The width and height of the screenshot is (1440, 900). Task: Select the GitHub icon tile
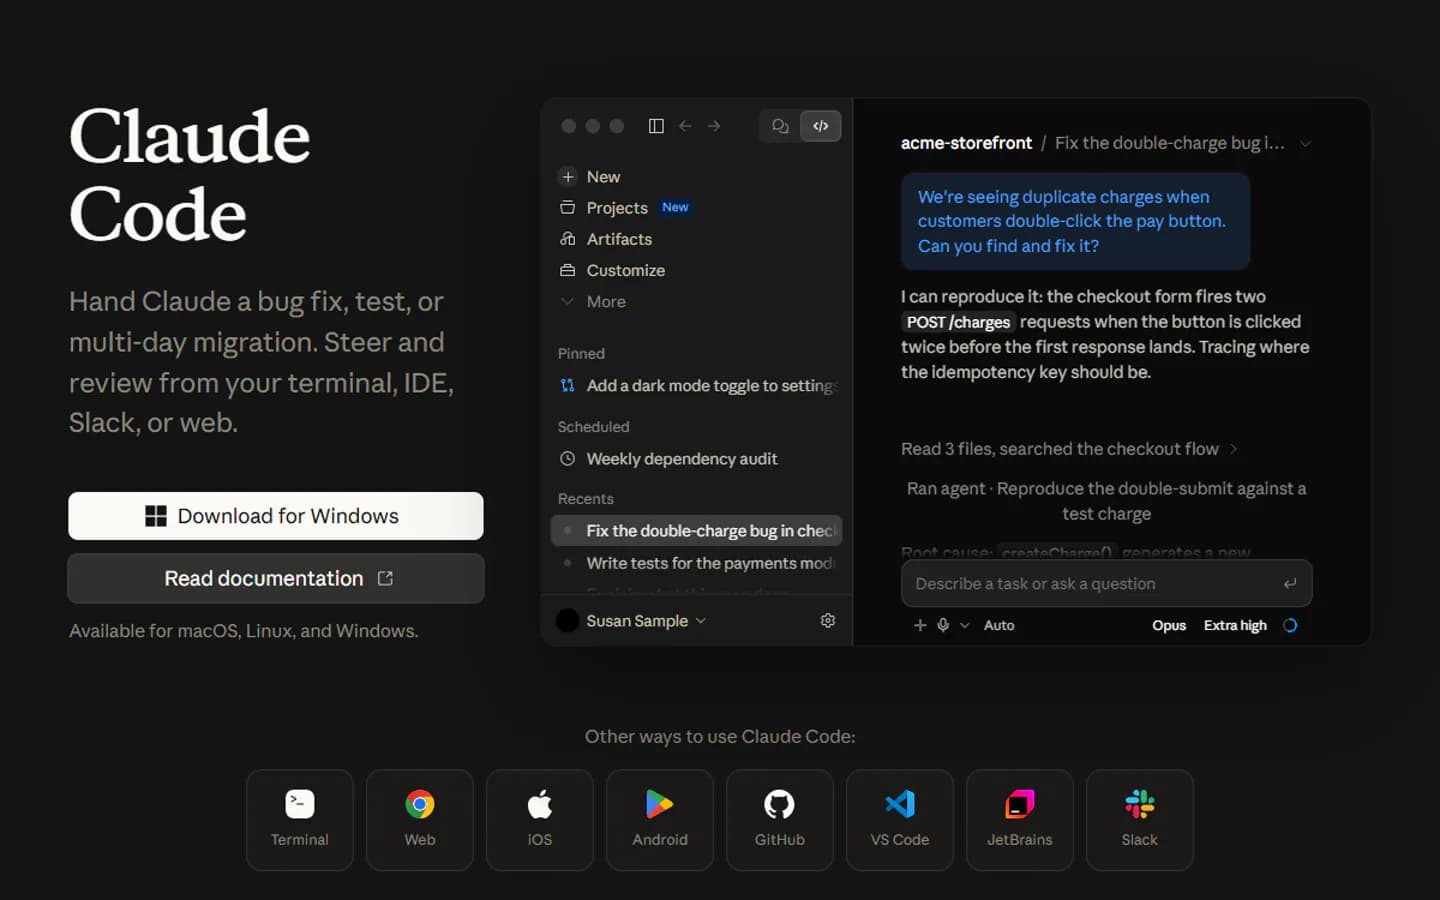pos(780,820)
